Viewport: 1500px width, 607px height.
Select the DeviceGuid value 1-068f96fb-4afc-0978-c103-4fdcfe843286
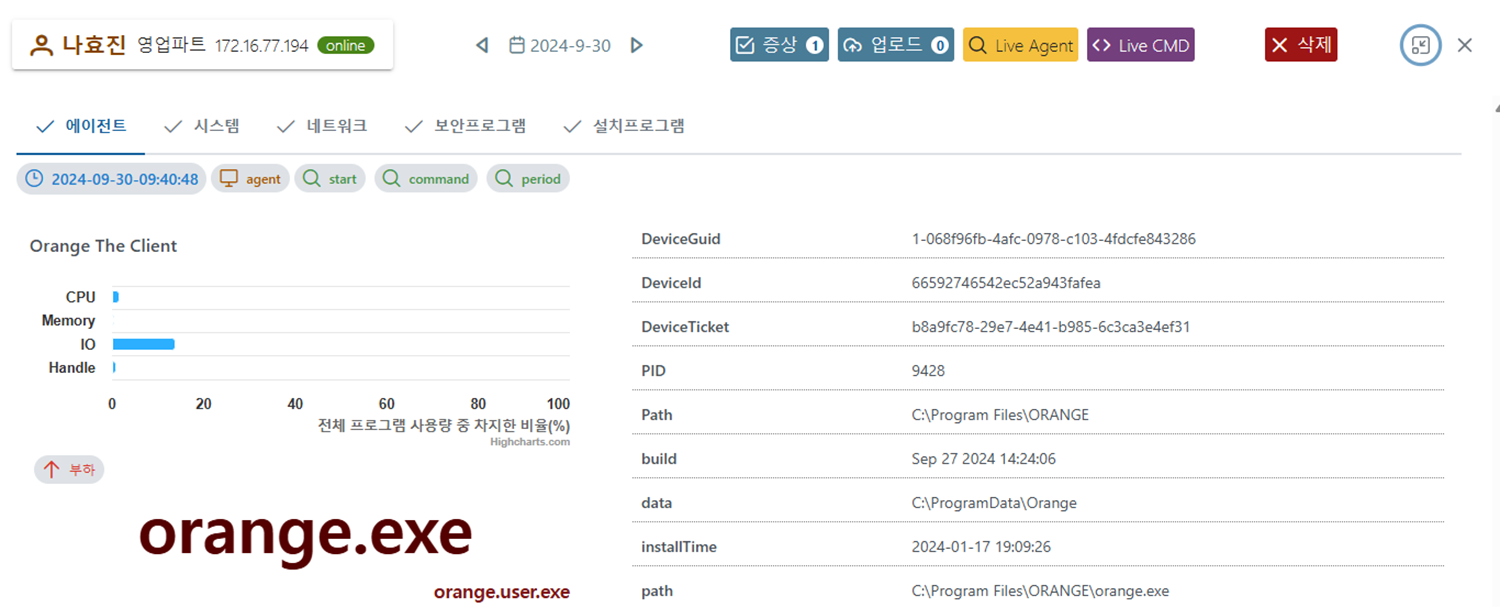[x=1054, y=239]
